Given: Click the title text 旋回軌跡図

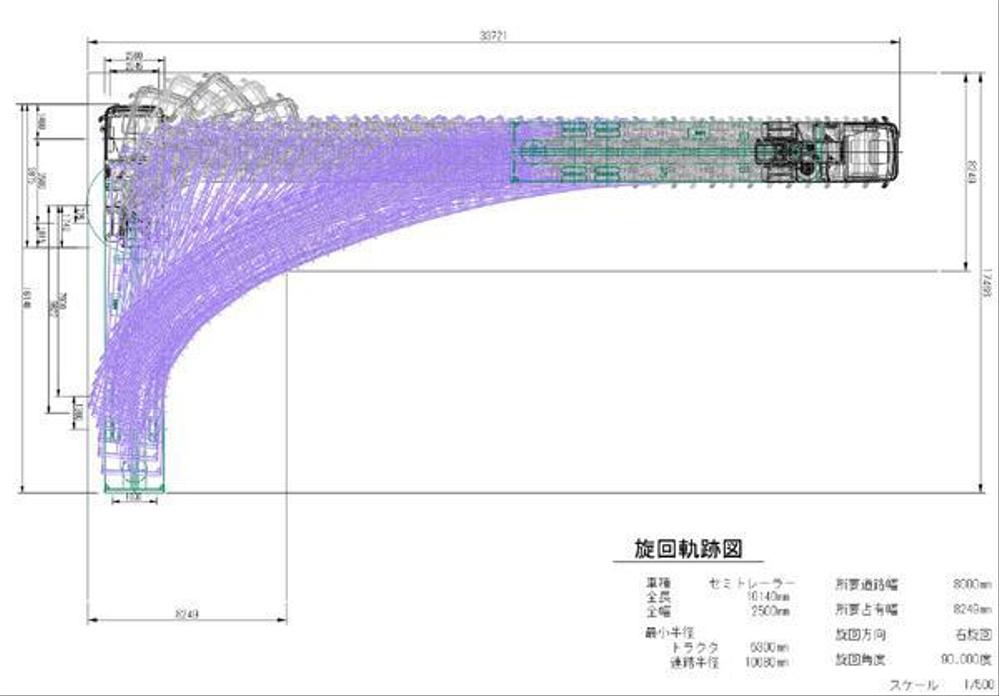Looking at the screenshot, I should 688,548.
